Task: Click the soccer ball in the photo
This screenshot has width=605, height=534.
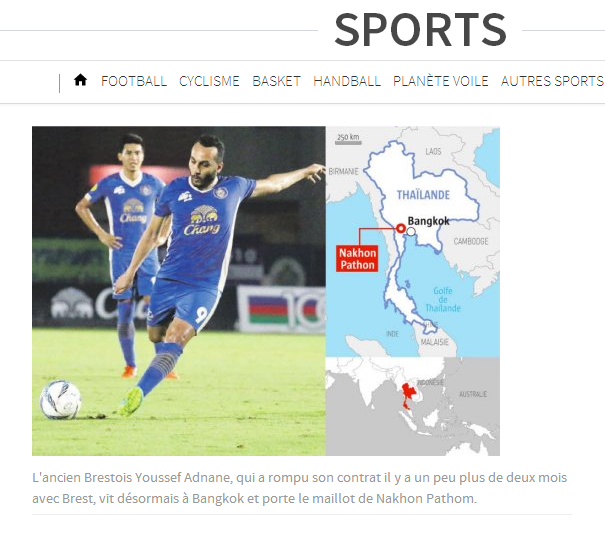Action: point(61,399)
